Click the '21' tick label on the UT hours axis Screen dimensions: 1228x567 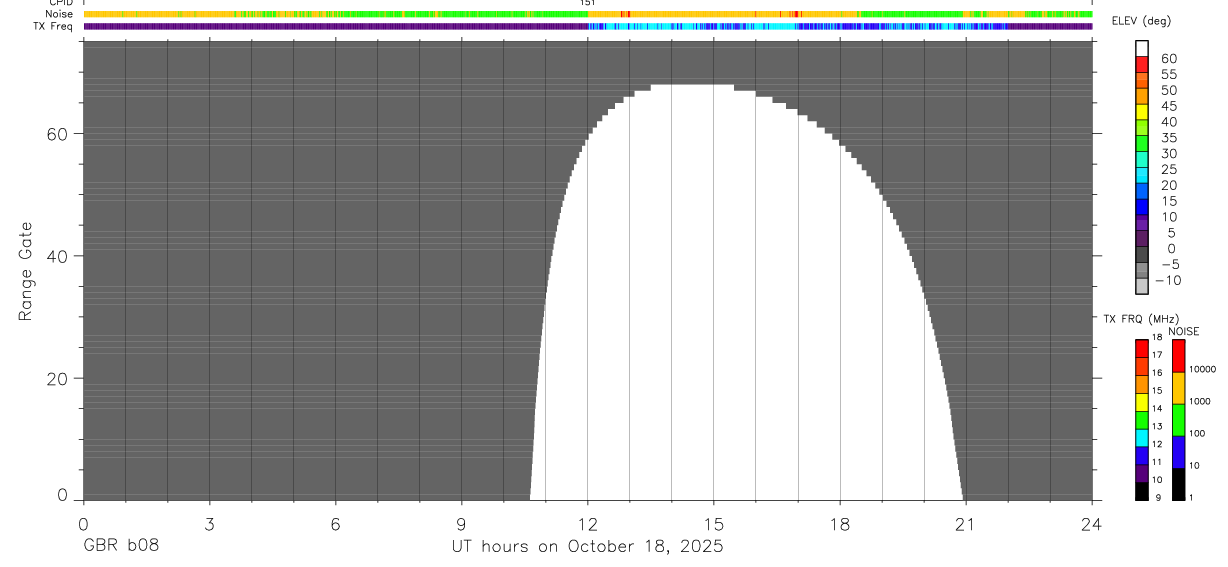966,523
